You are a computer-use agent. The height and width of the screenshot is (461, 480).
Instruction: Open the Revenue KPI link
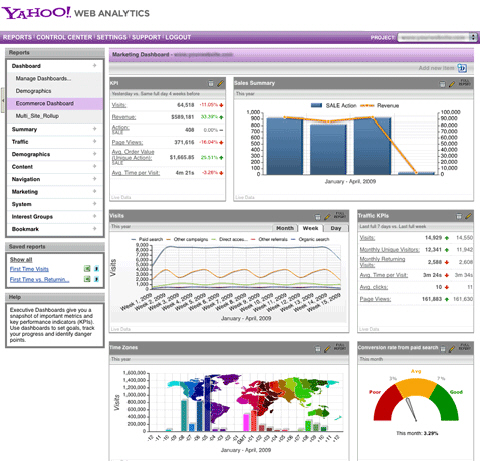(x=124, y=117)
